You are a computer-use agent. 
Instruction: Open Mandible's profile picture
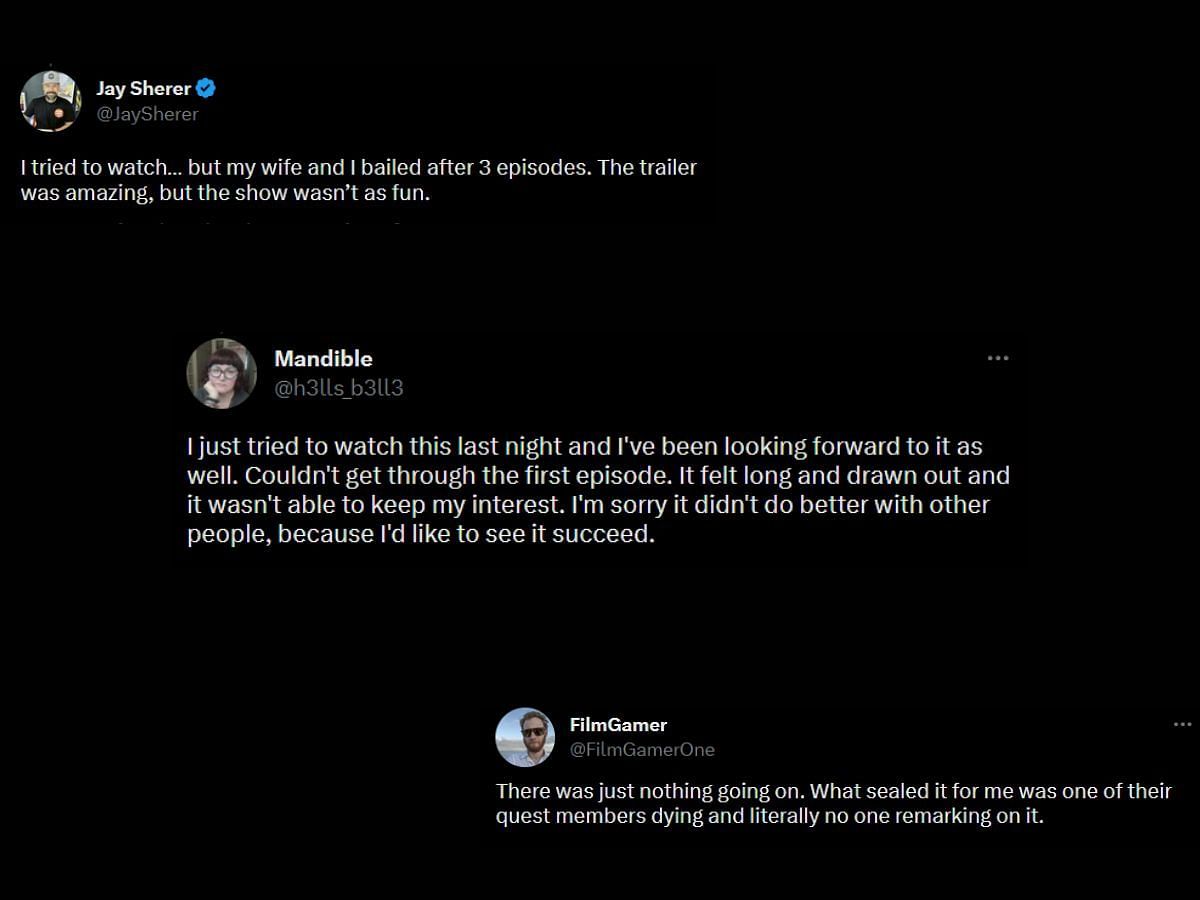point(222,373)
